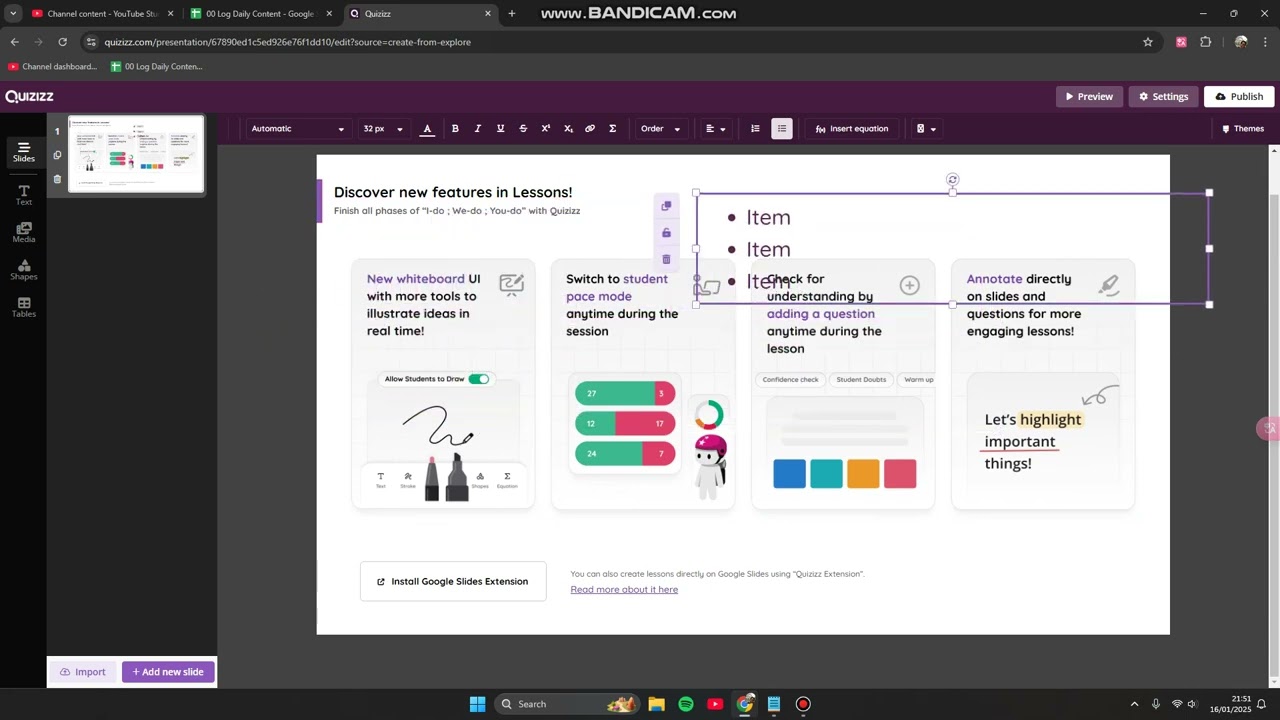
Task: Open File Explorer from the taskbar
Action: [656, 704]
